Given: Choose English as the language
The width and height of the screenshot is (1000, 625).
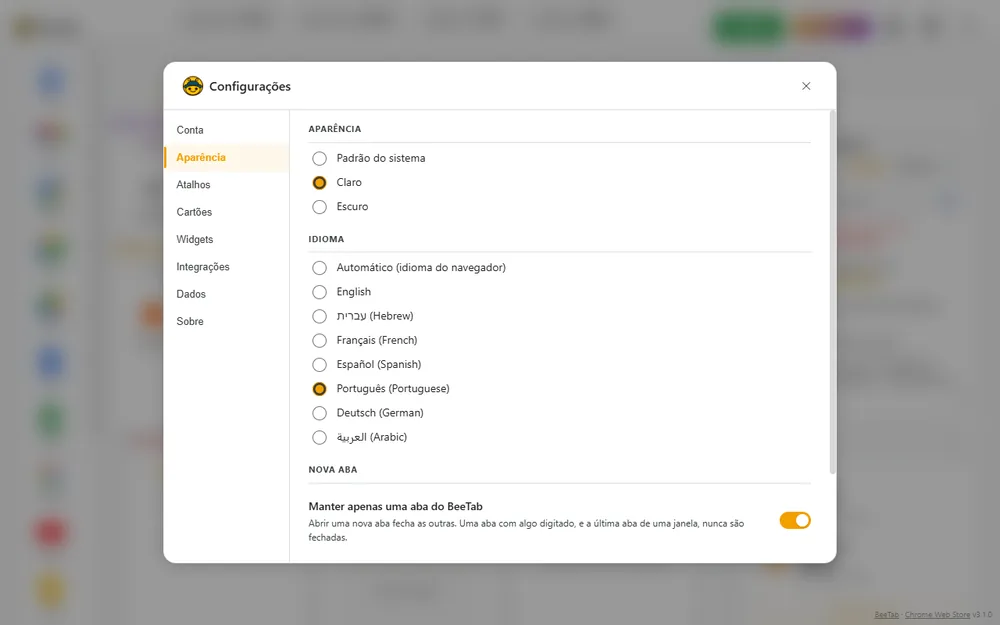Looking at the screenshot, I should [320, 292].
